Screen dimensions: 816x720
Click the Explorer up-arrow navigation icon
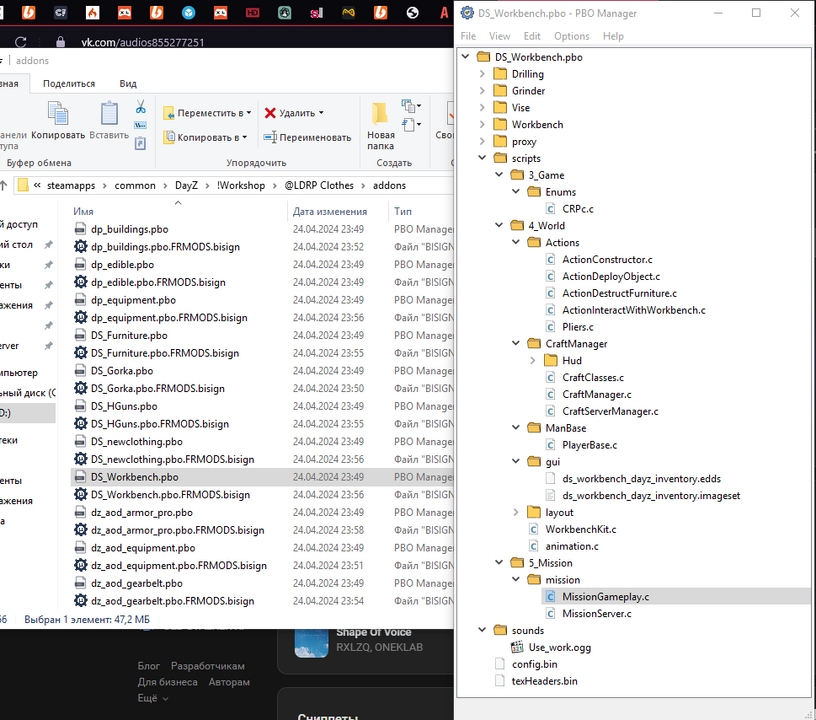(3, 185)
